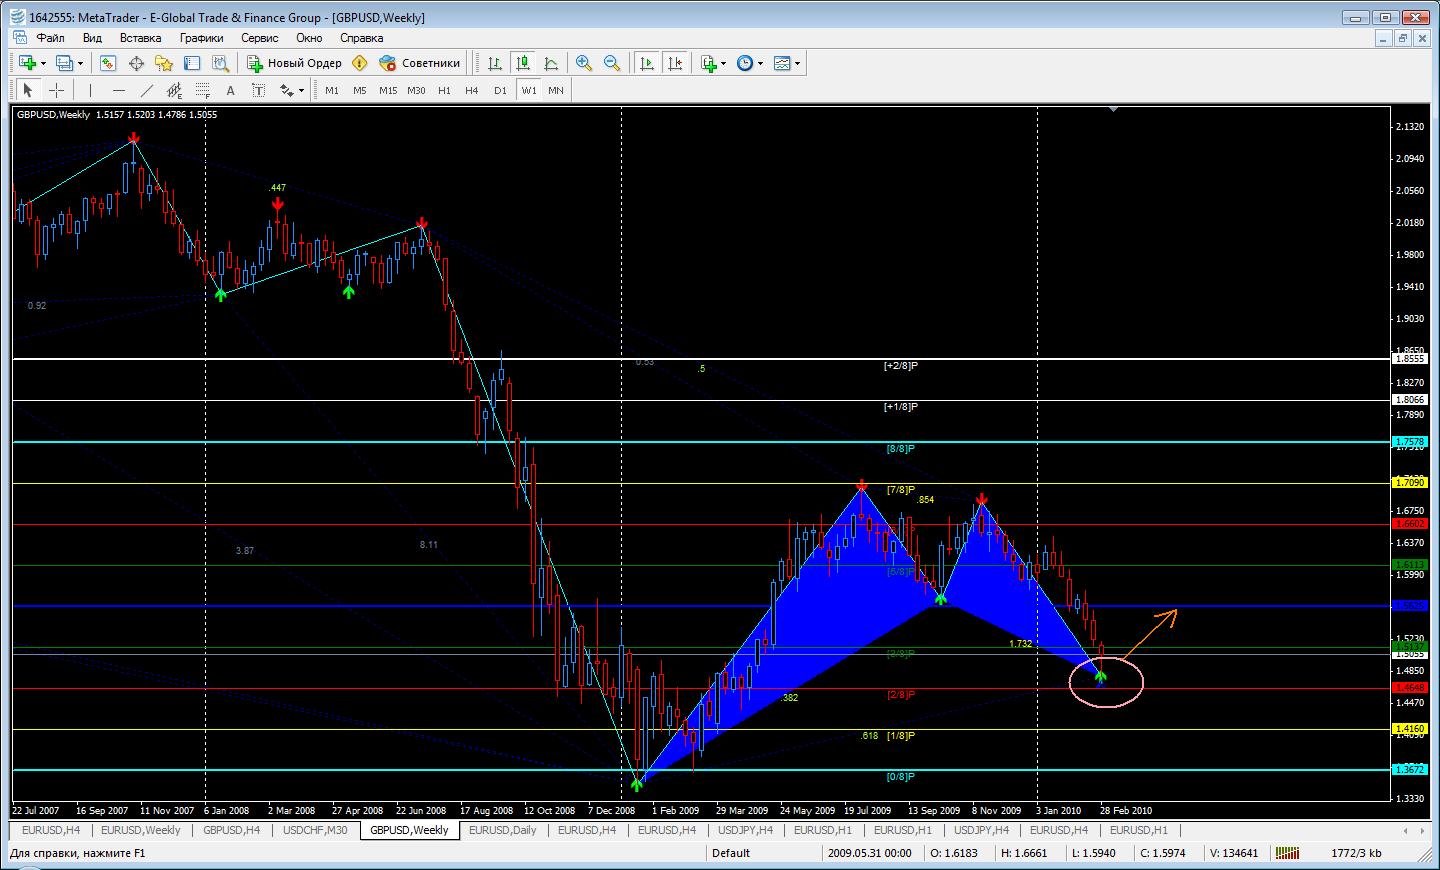Select the Text (A) tool
This screenshot has height=870, width=1440.
tap(230, 90)
